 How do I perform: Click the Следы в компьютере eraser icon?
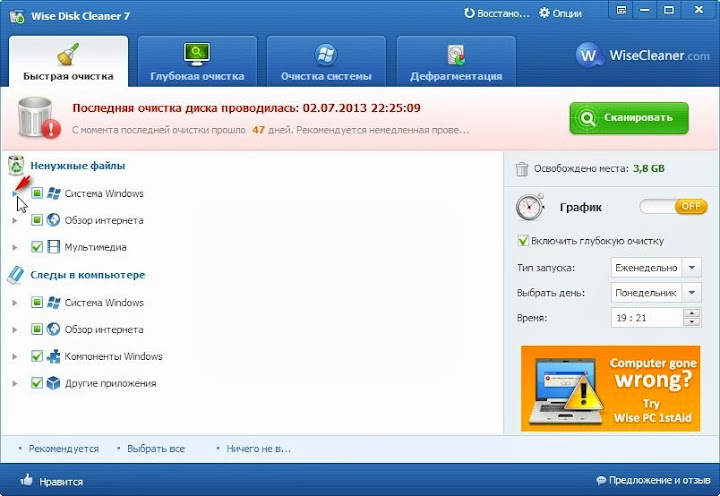[x=16, y=275]
